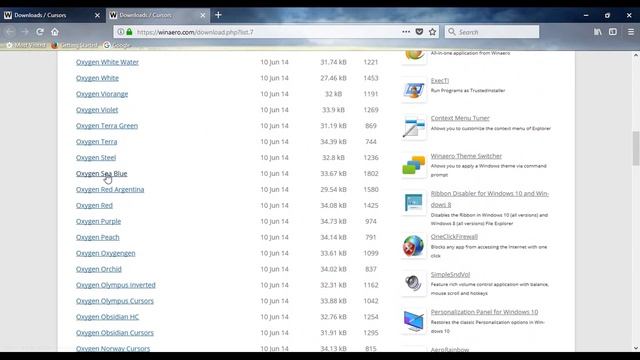Open the Oxygen Red link
The width and height of the screenshot is (640, 360).
click(x=94, y=205)
